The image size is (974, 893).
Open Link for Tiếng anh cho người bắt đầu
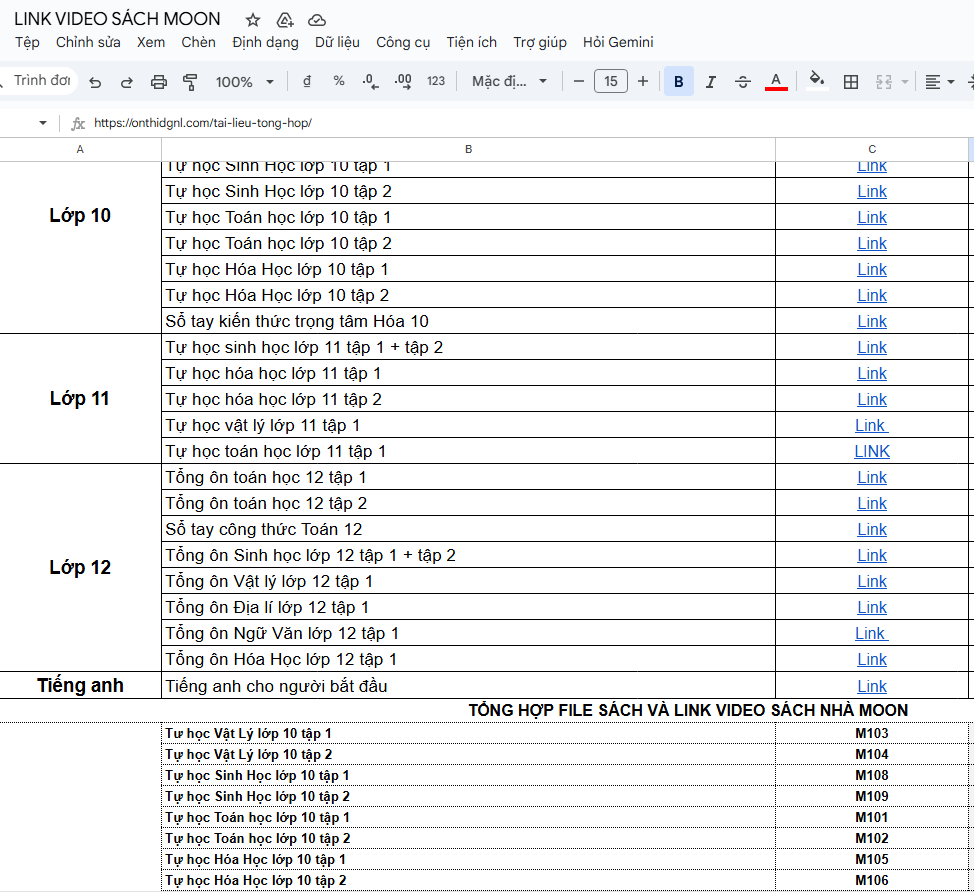pos(871,686)
